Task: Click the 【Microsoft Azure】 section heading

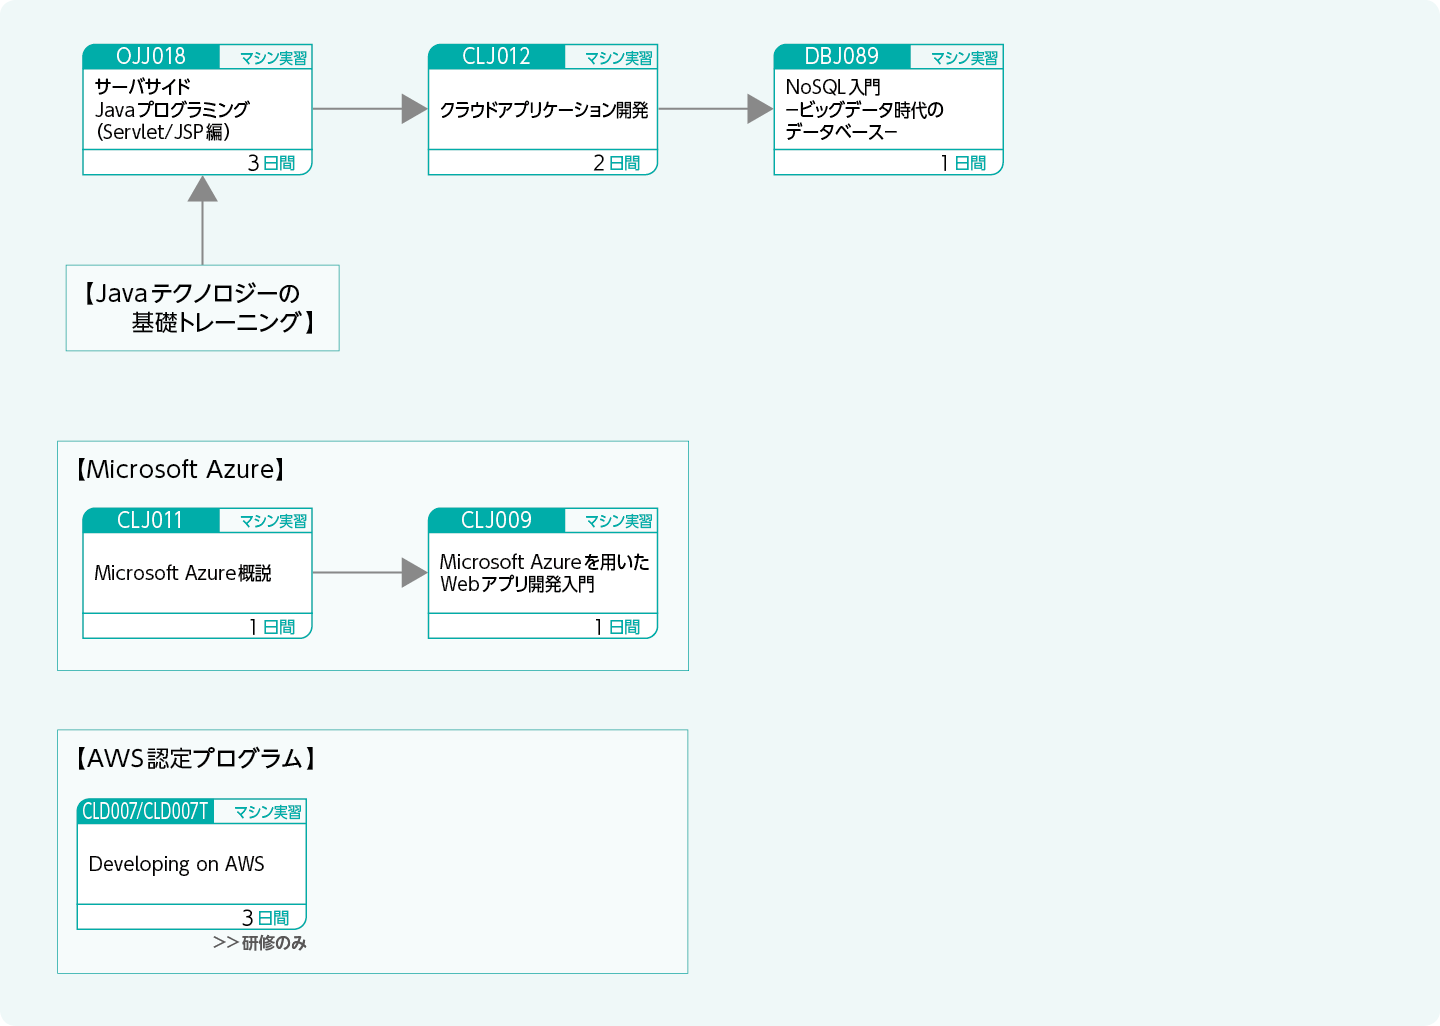Action: [x=181, y=469]
